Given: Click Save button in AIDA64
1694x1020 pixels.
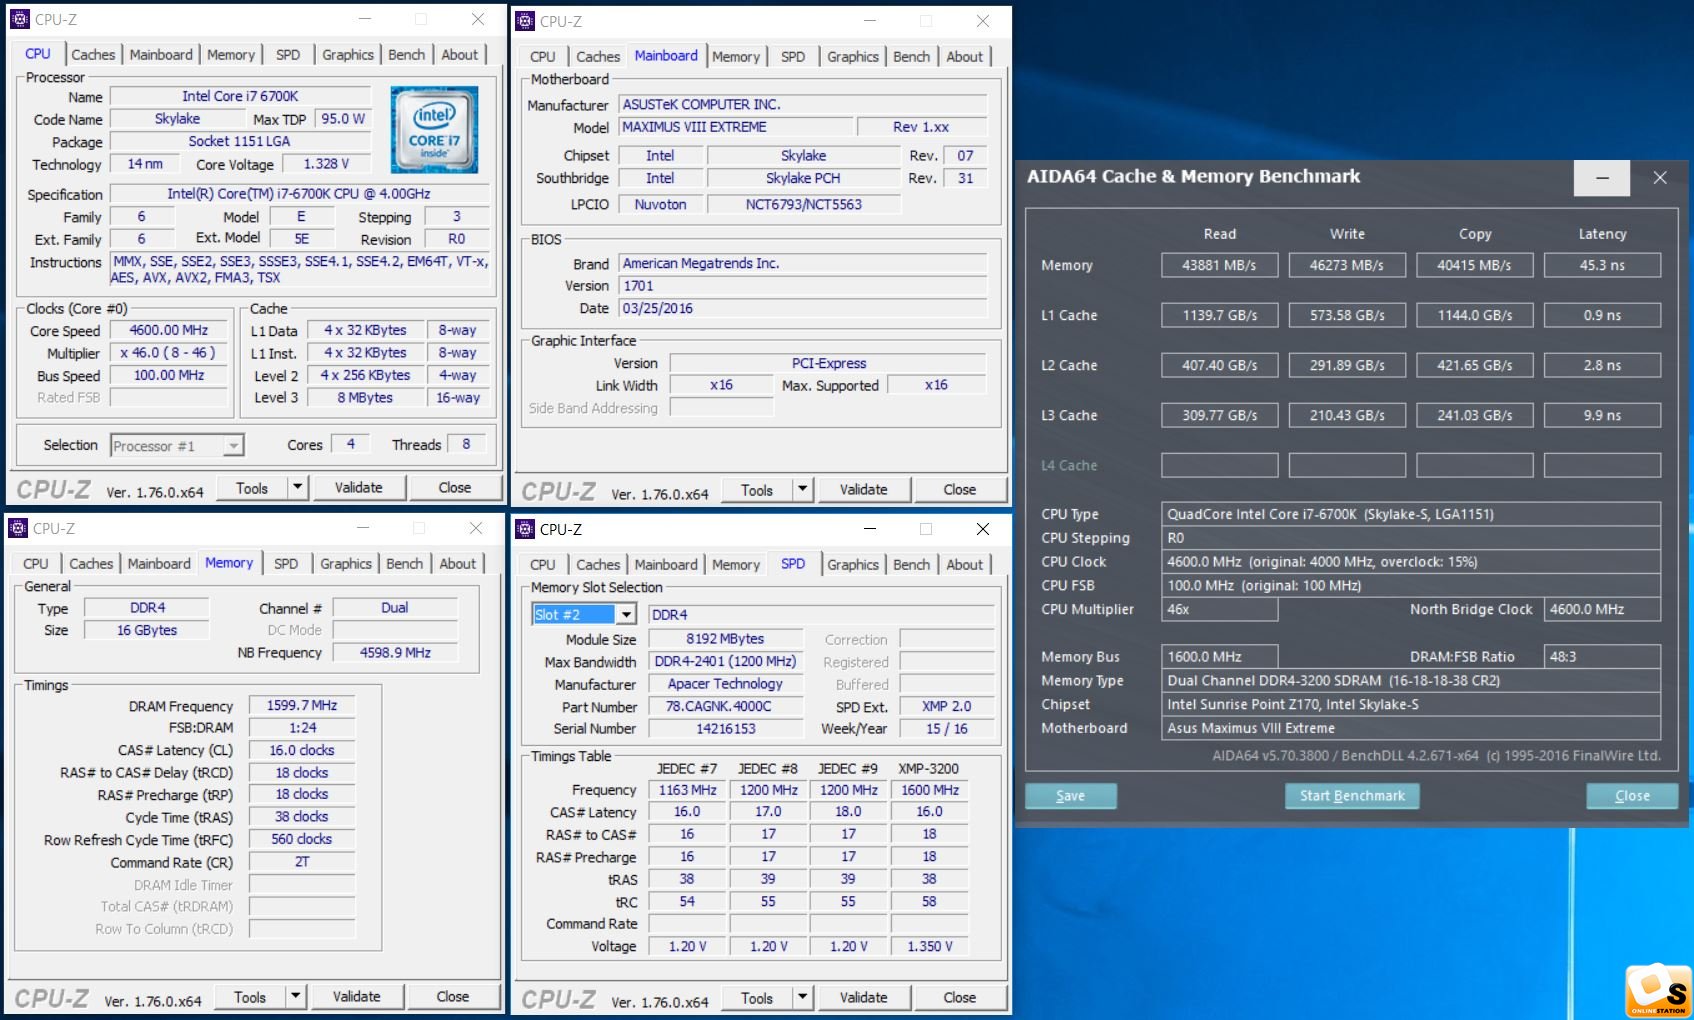Looking at the screenshot, I should click(1071, 796).
